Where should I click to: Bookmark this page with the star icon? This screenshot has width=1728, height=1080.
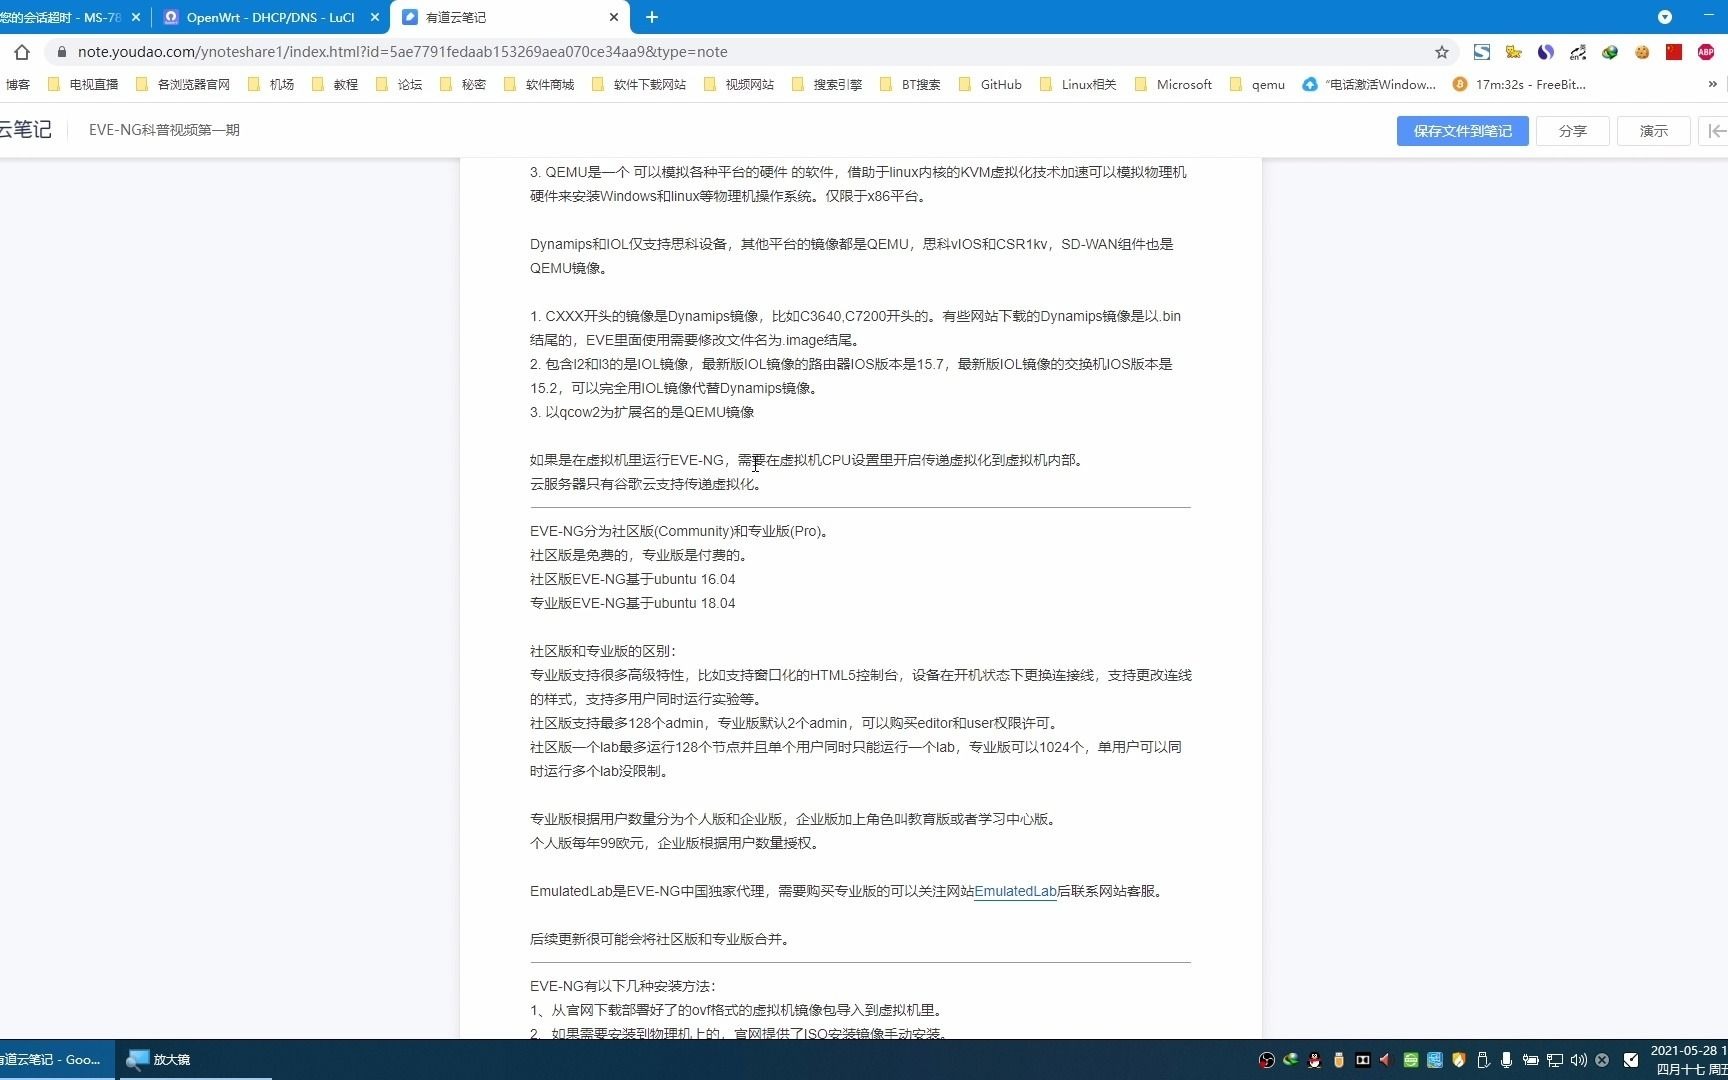1441,52
